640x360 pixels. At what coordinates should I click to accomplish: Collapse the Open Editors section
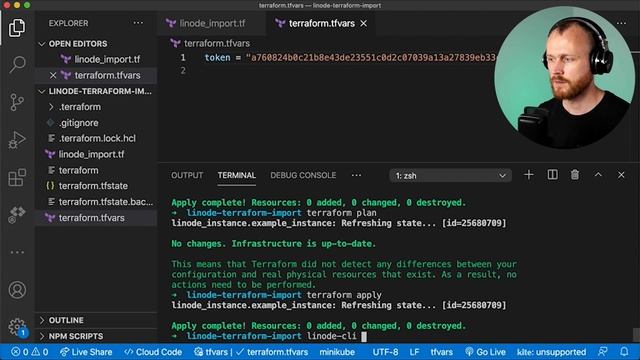coord(78,44)
